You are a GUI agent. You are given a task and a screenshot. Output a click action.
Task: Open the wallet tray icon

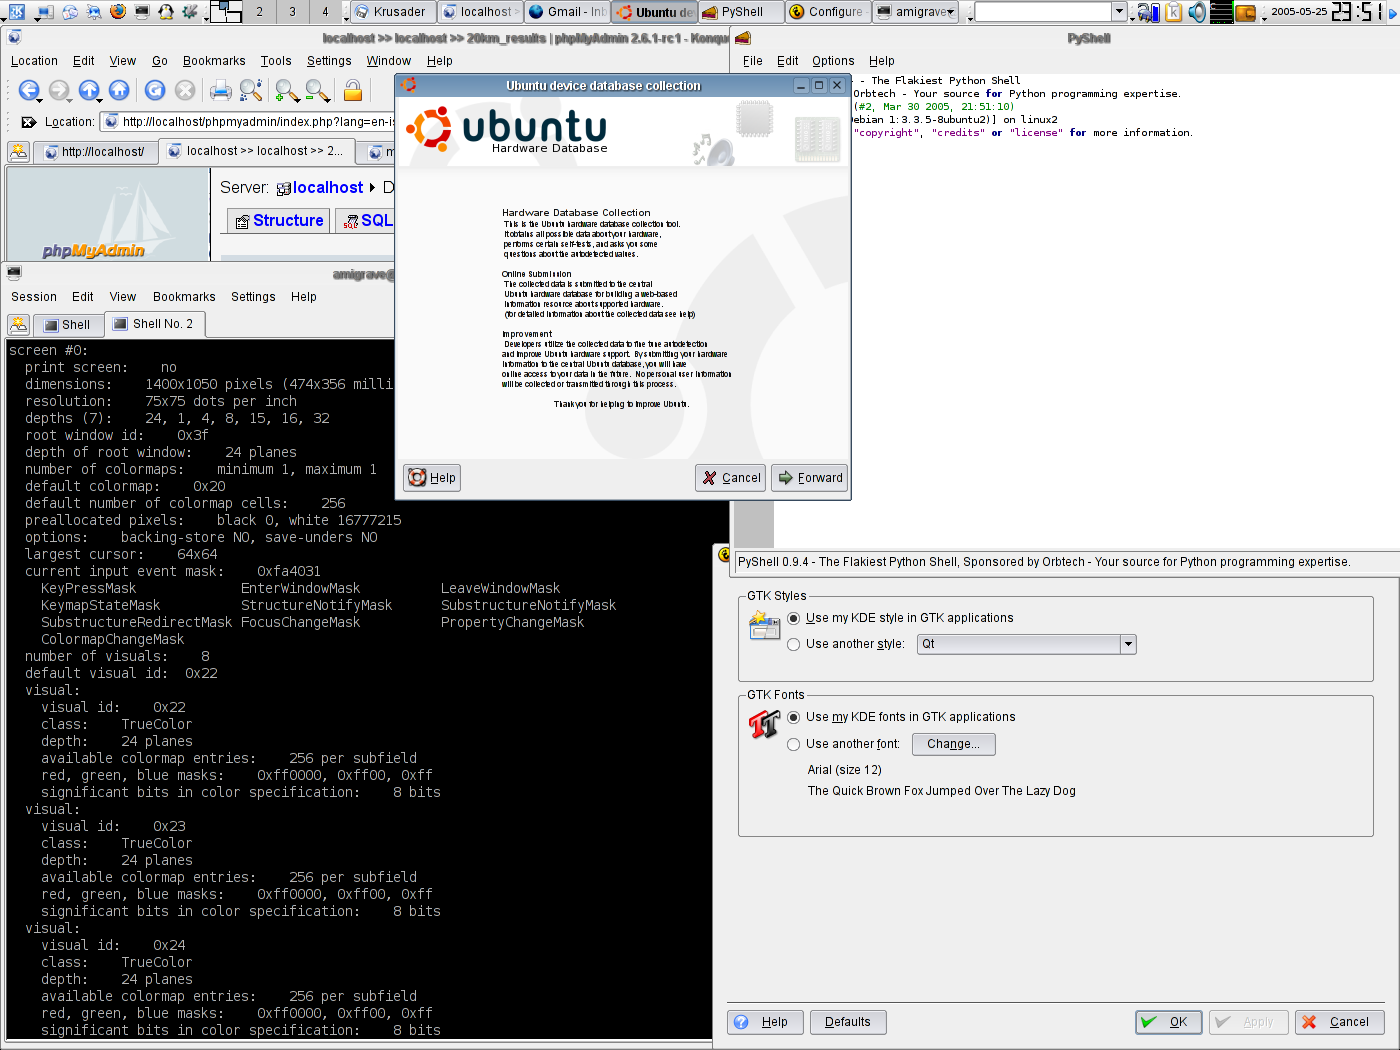pyautogui.click(x=1245, y=13)
